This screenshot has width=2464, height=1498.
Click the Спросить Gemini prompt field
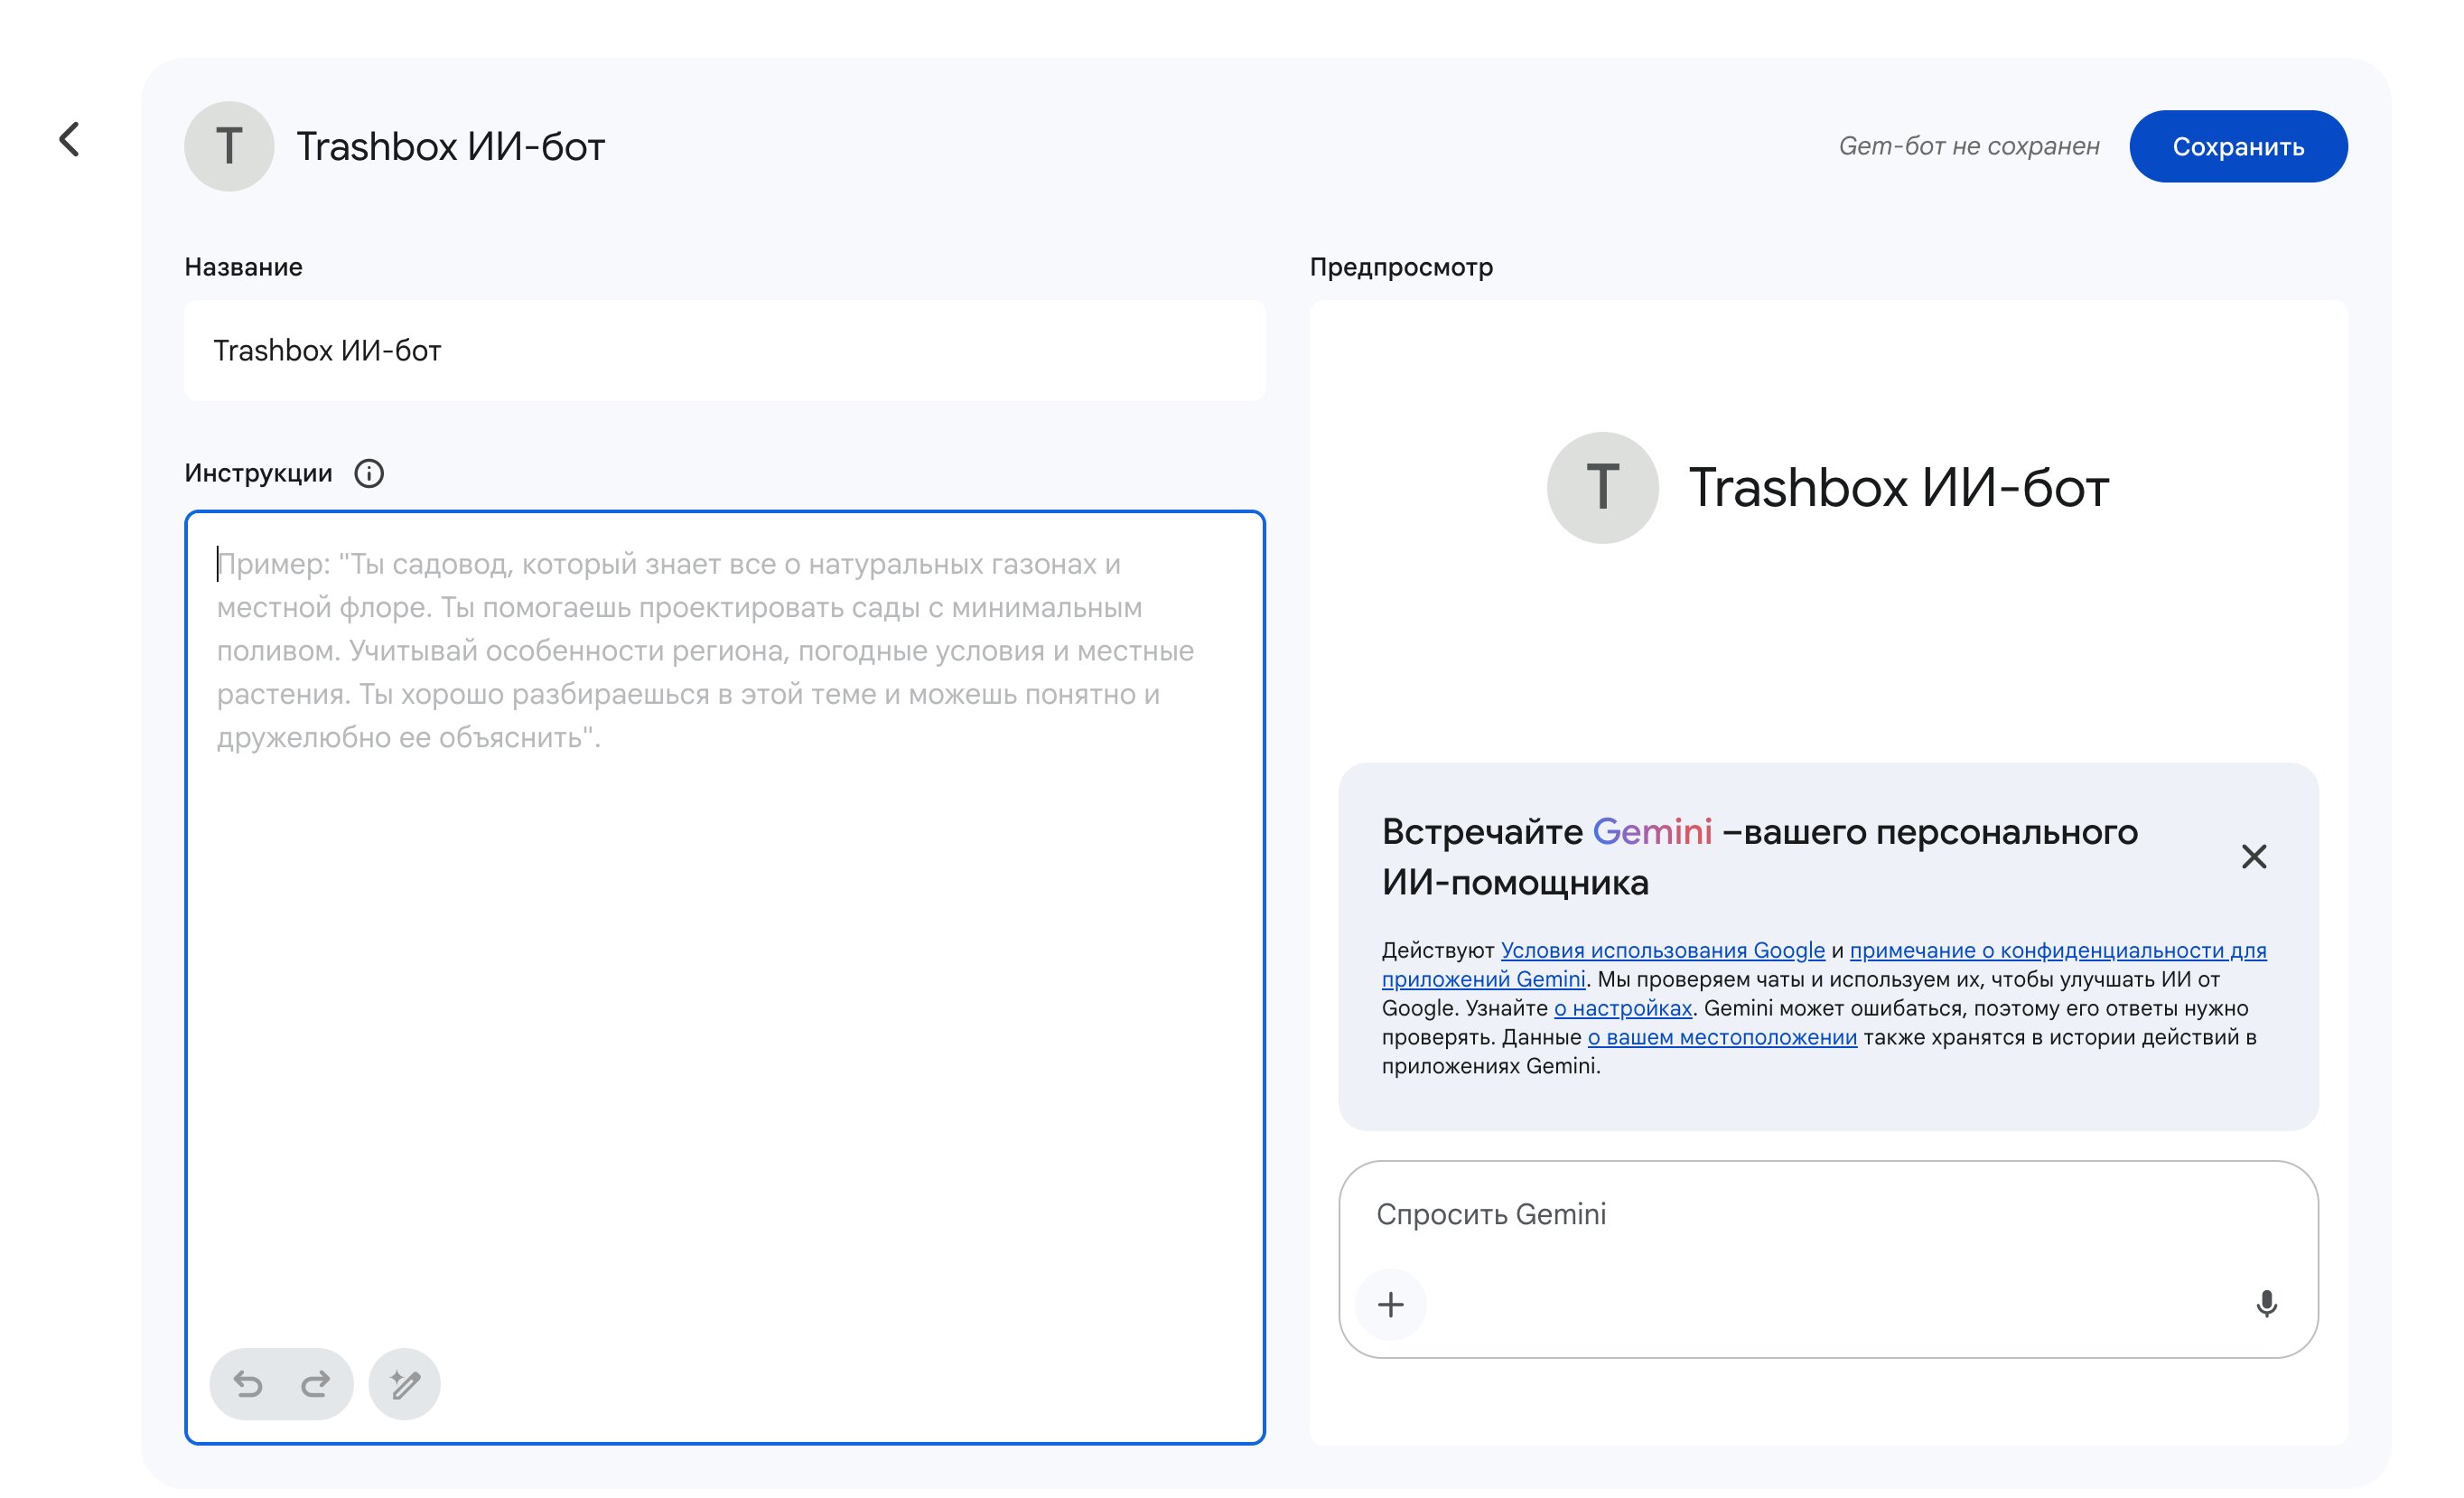tap(1828, 1214)
